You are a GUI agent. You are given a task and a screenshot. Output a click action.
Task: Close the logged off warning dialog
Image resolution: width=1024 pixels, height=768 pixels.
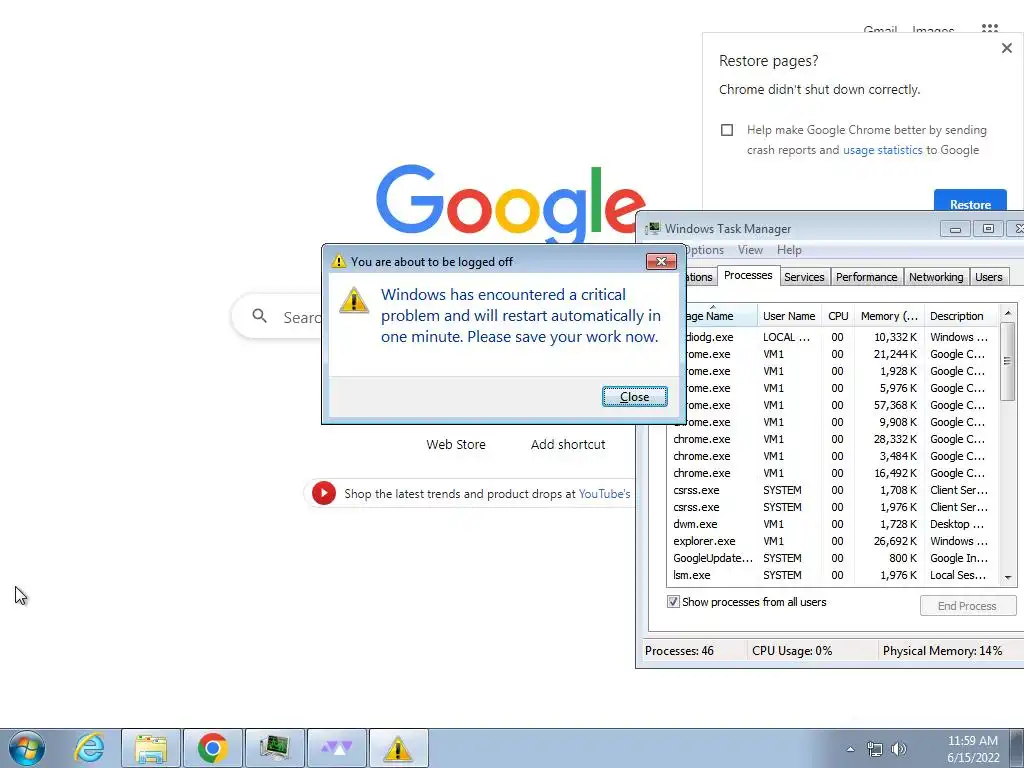point(634,396)
